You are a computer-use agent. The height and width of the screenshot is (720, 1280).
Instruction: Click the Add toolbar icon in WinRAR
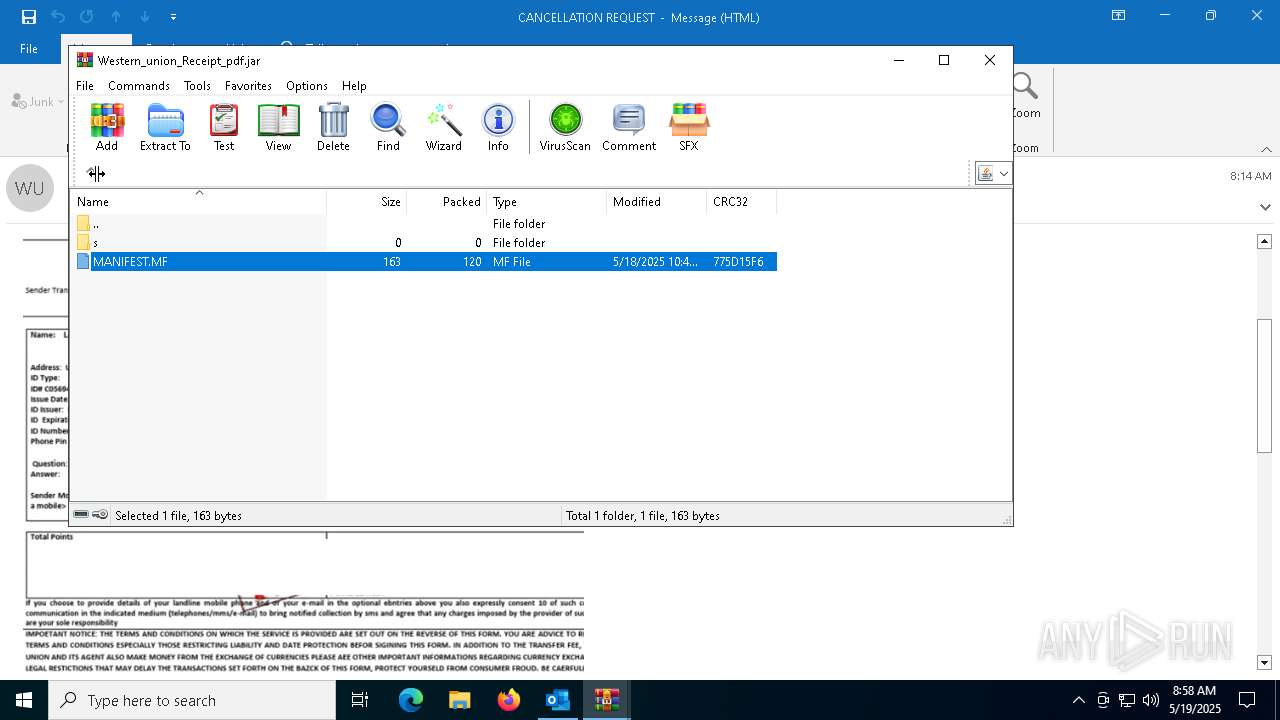pyautogui.click(x=107, y=127)
